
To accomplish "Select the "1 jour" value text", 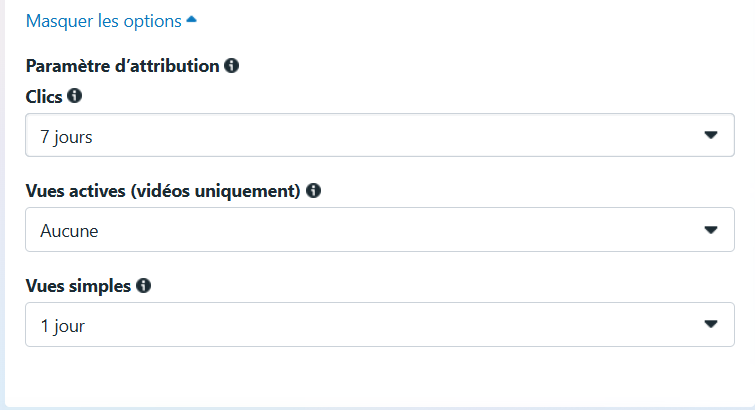I will (63, 326).
